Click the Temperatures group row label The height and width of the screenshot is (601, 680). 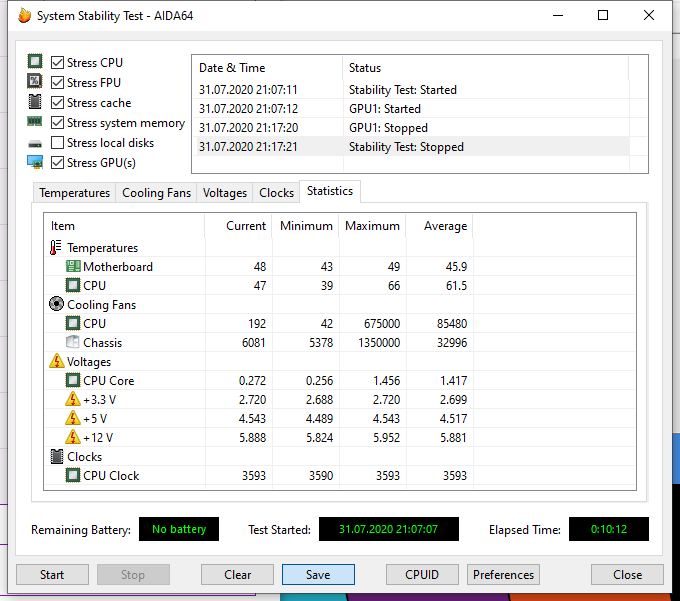(102, 248)
